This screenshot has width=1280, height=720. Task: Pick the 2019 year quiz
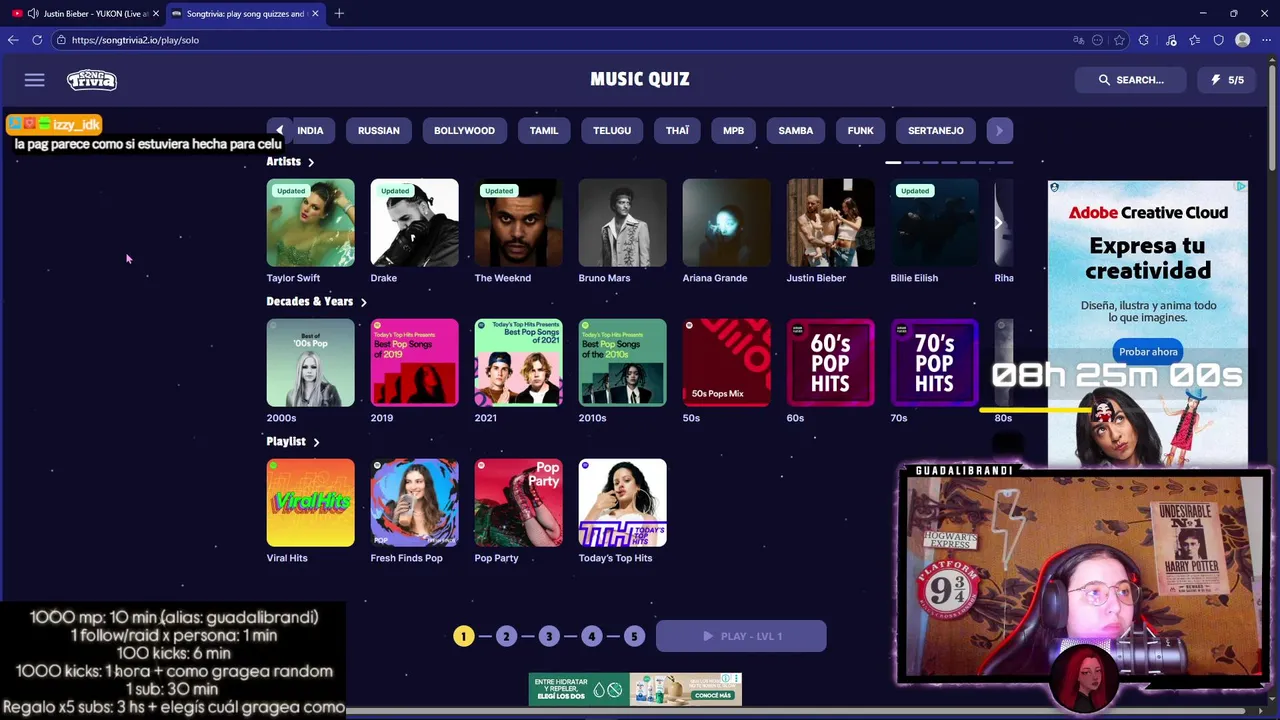click(x=414, y=363)
